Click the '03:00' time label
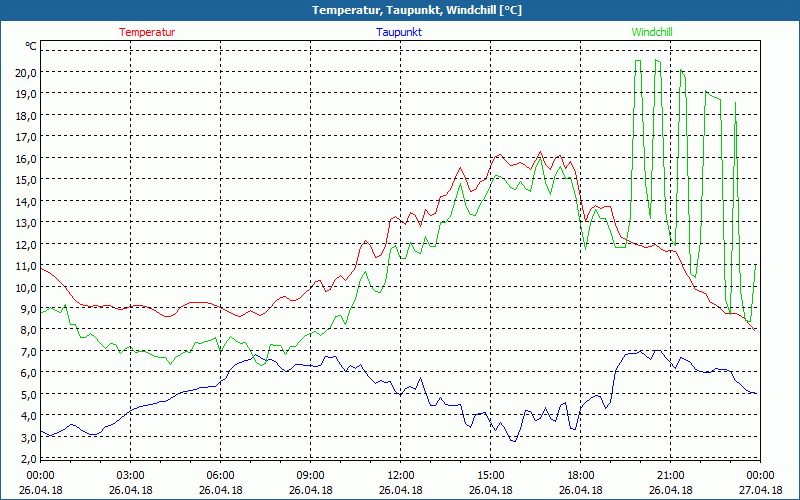Viewport: 800px width, 500px height. (131, 476)
